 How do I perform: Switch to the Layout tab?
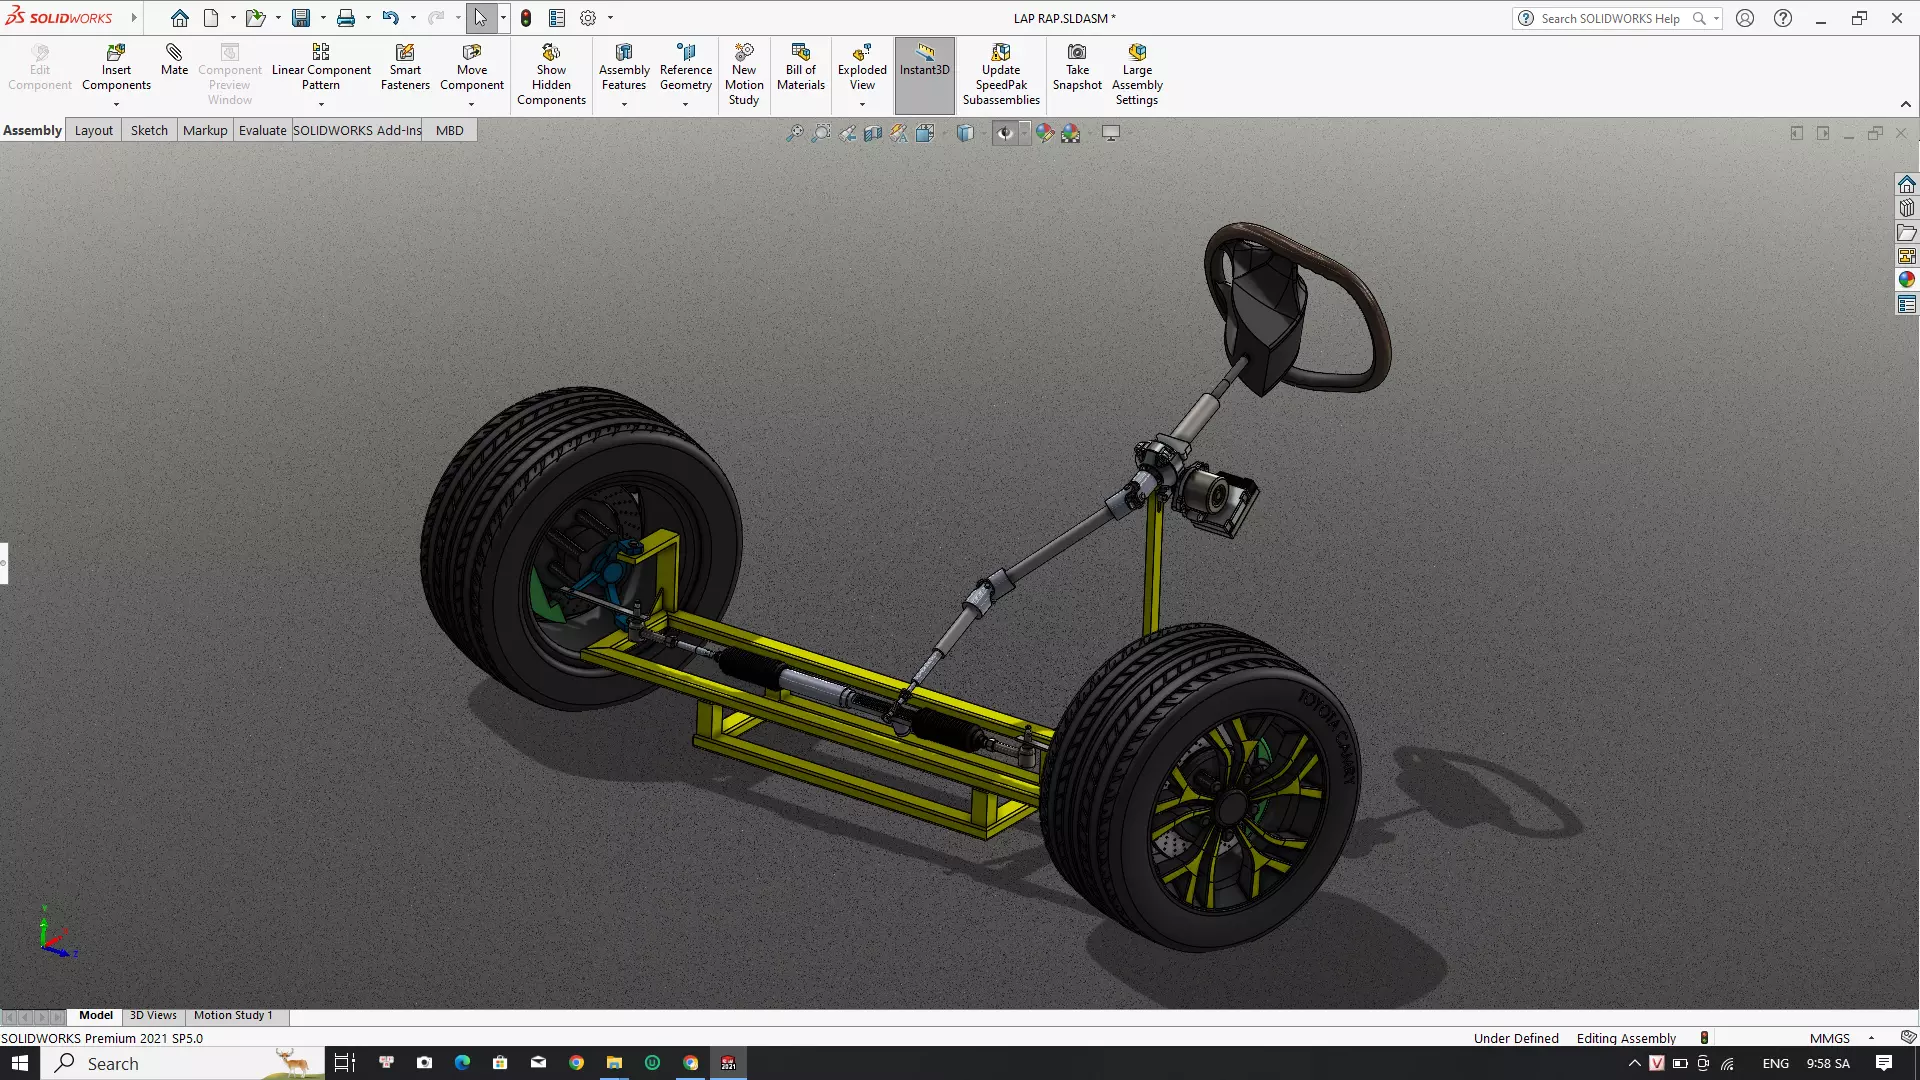(94, 130)
